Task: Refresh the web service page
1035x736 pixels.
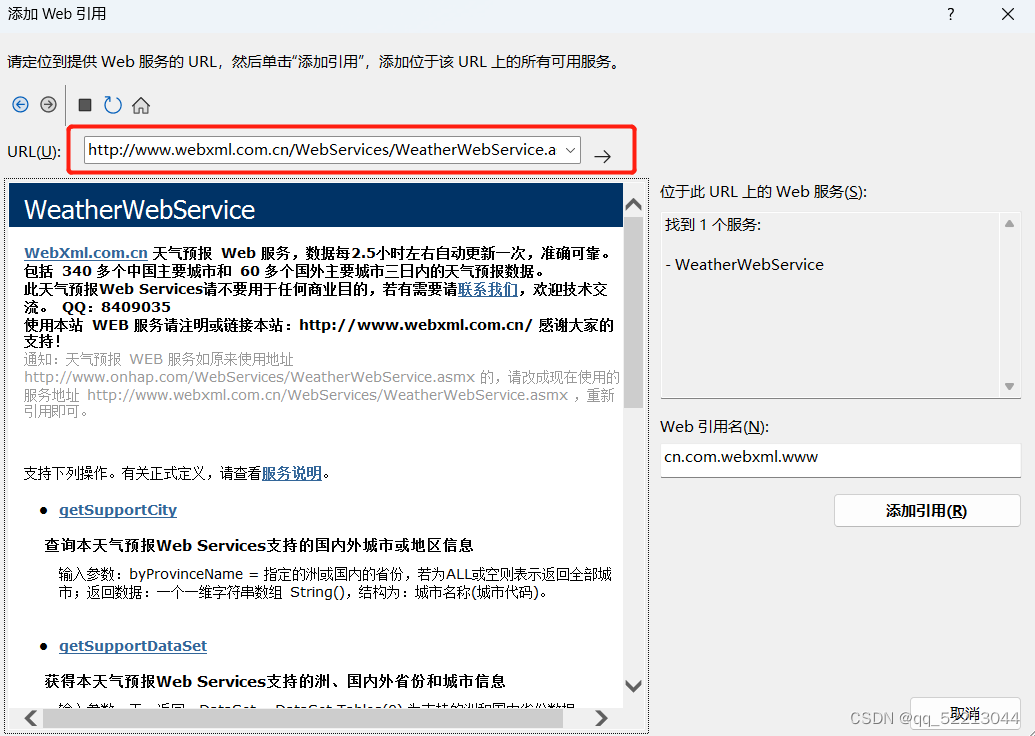Action: (x=112, y=104)
